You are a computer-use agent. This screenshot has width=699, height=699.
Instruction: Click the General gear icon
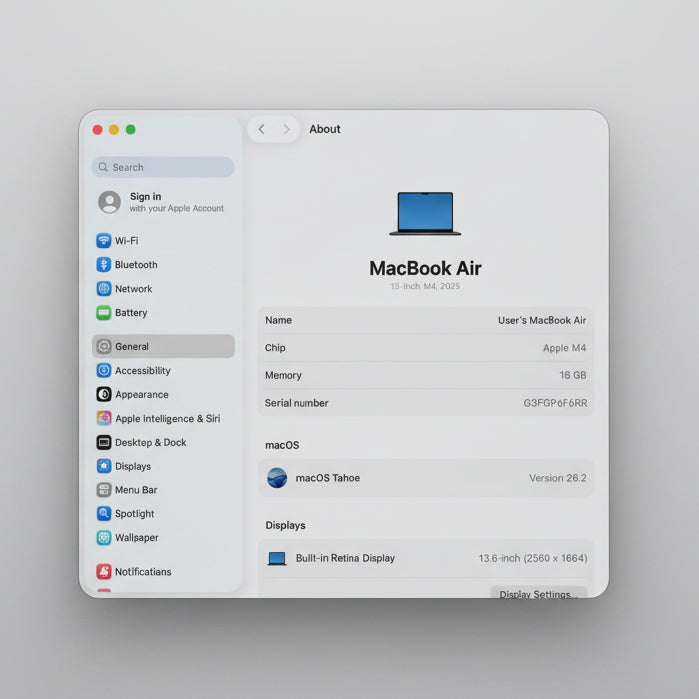(x=103, y=346)
